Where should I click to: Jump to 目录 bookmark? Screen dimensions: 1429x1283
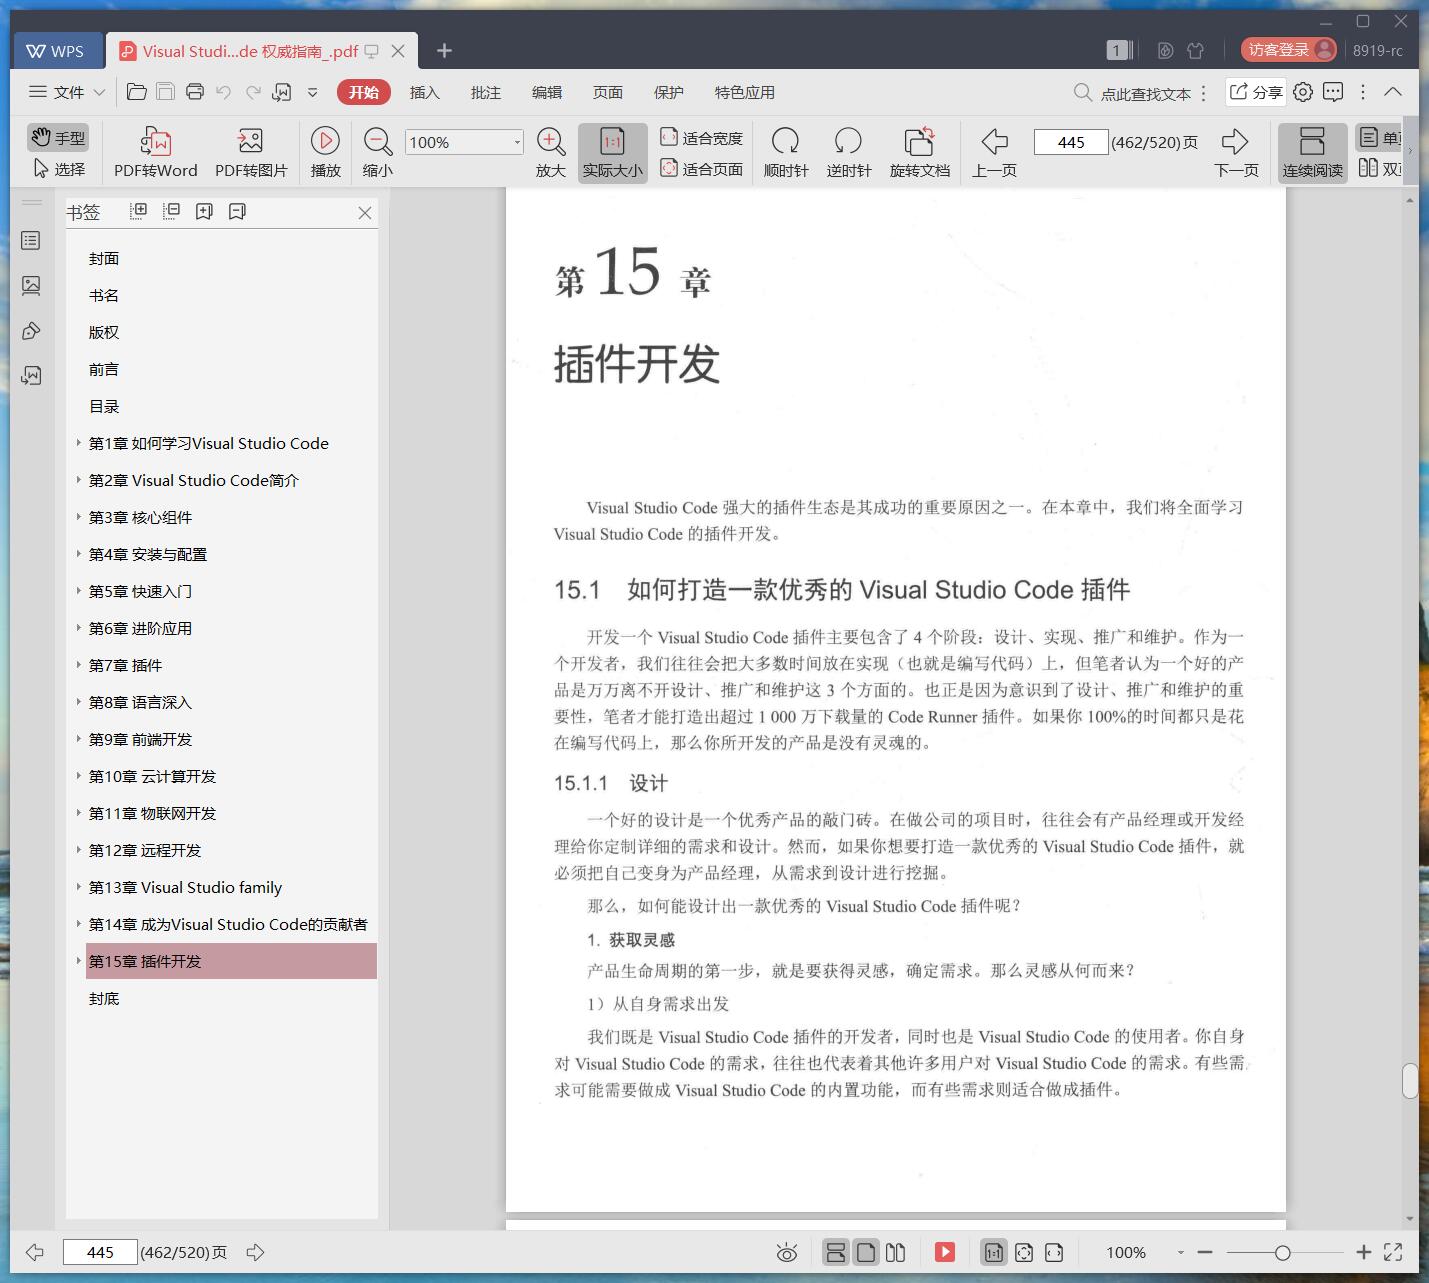tap(104, 406)
